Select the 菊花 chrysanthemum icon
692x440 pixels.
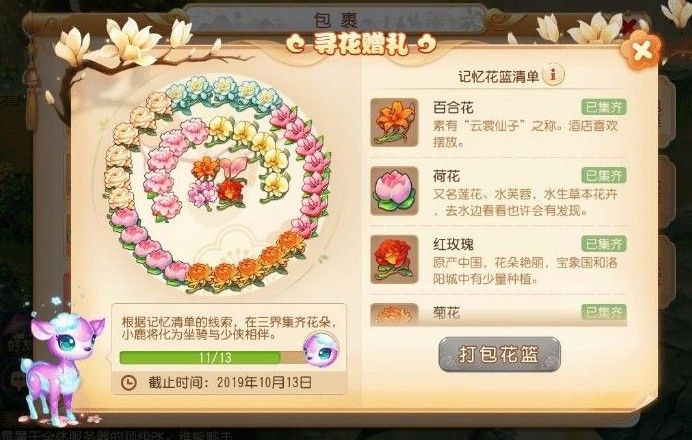pos(394,314)
